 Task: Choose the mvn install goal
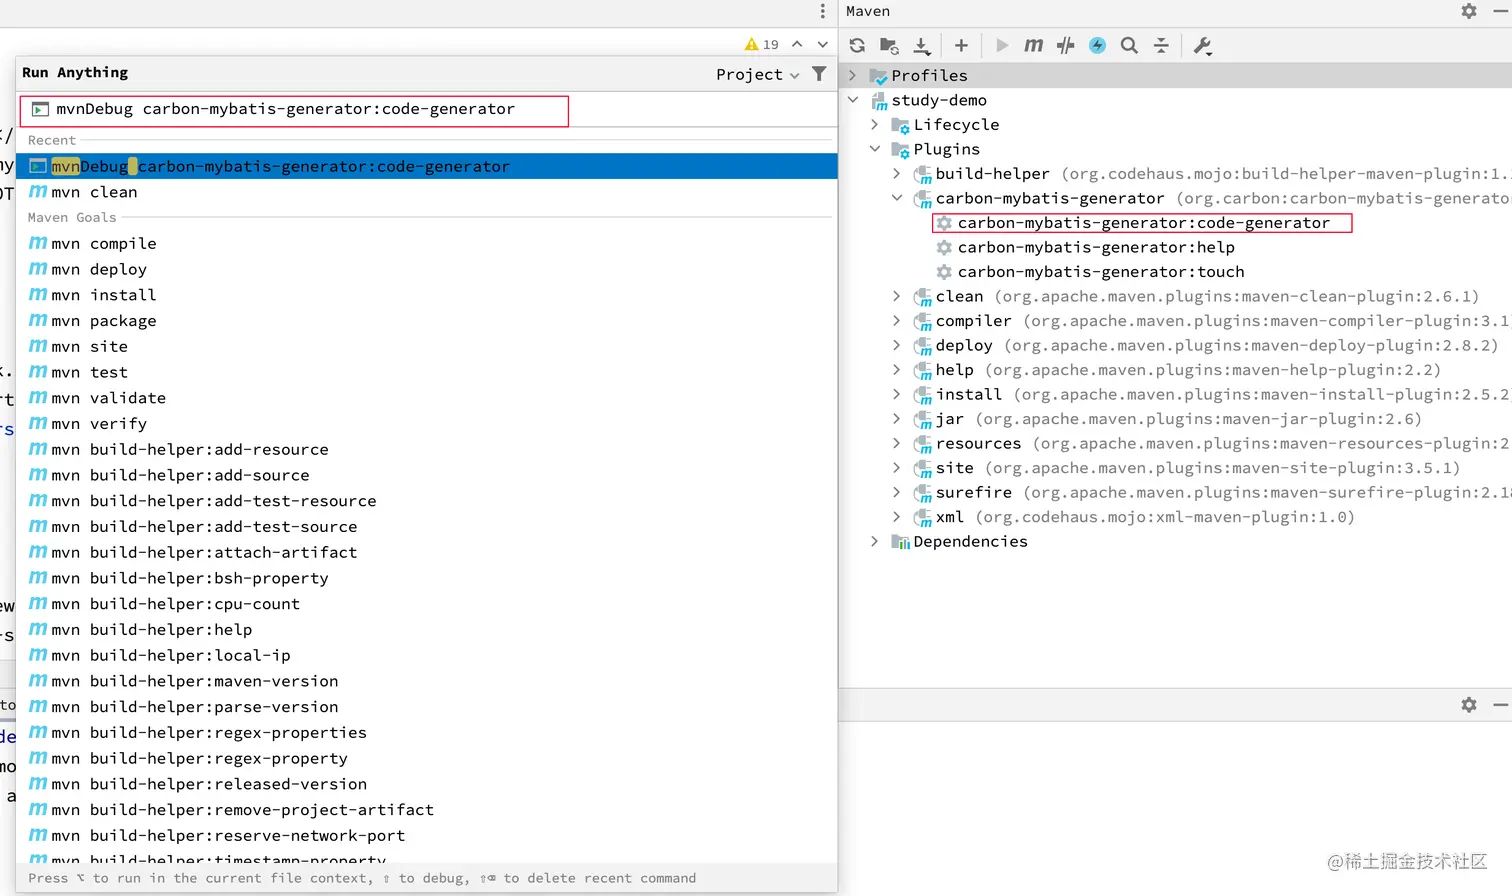coord(427,295)
